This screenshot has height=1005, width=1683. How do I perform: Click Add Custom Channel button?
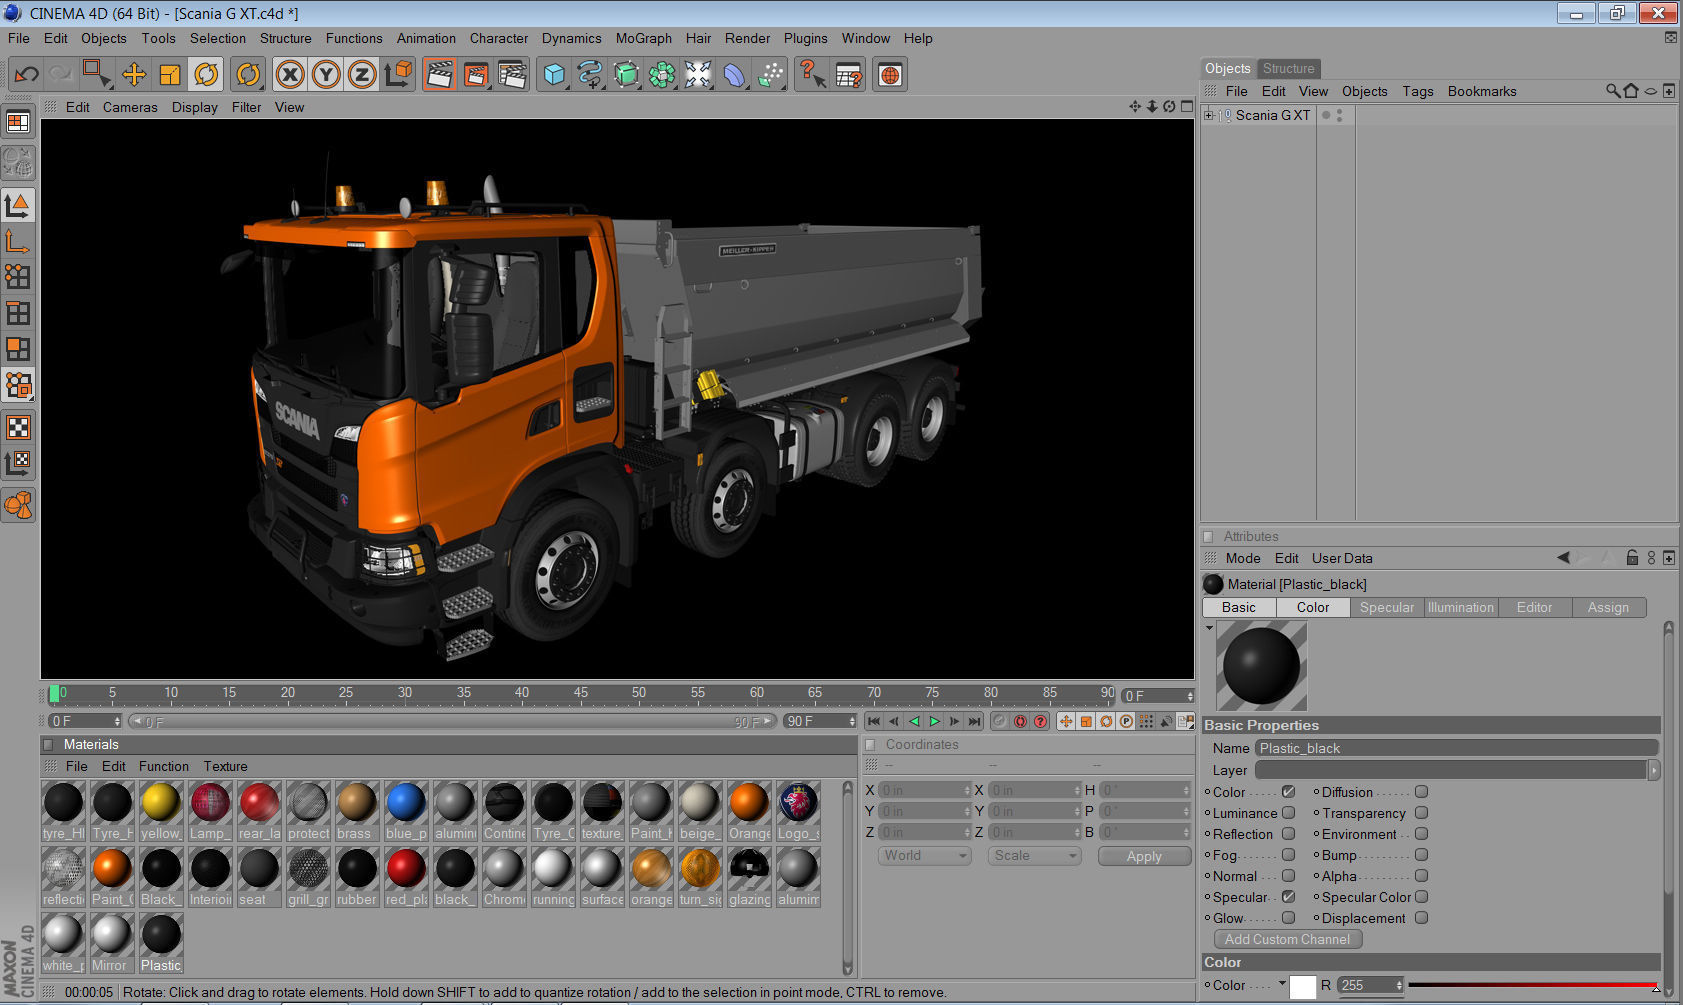pyautogui.click(x=1287, y=939)
